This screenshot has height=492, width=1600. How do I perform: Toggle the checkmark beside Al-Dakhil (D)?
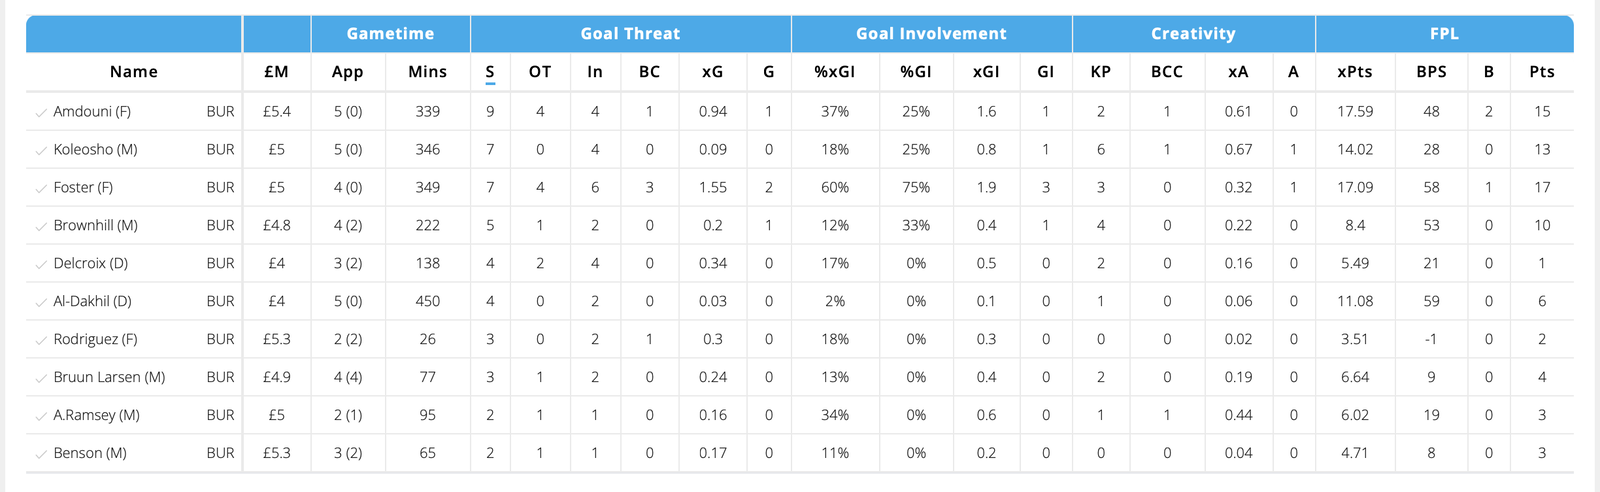coord(41,302)
